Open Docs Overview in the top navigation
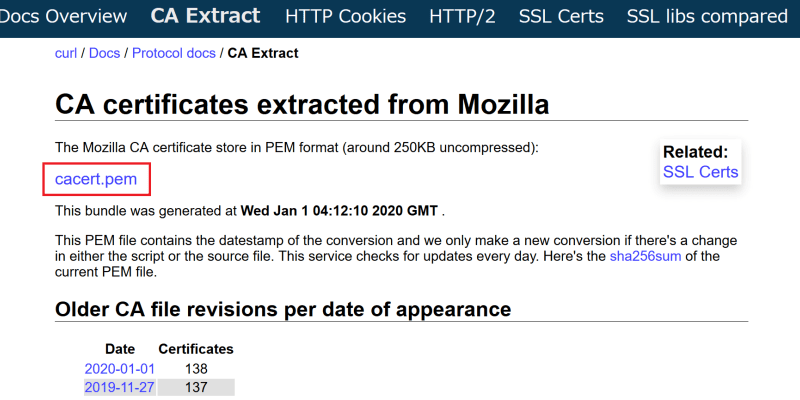 click(x=64, y=16)
